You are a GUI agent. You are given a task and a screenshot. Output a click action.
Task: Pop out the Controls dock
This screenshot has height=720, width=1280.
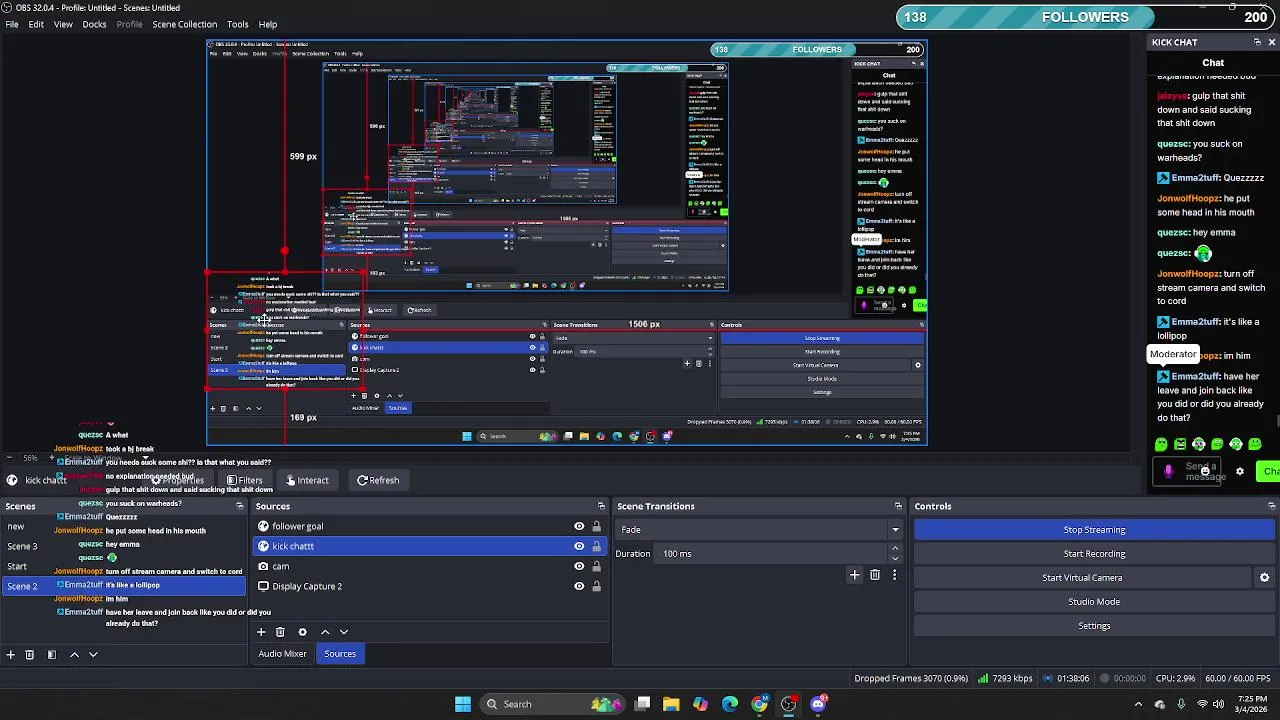1271,506
